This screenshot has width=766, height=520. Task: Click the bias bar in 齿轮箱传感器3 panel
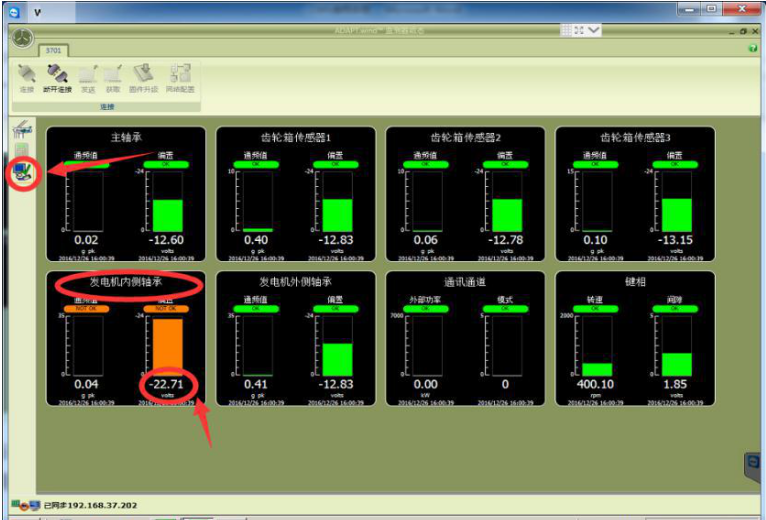[x=677, y=215]
